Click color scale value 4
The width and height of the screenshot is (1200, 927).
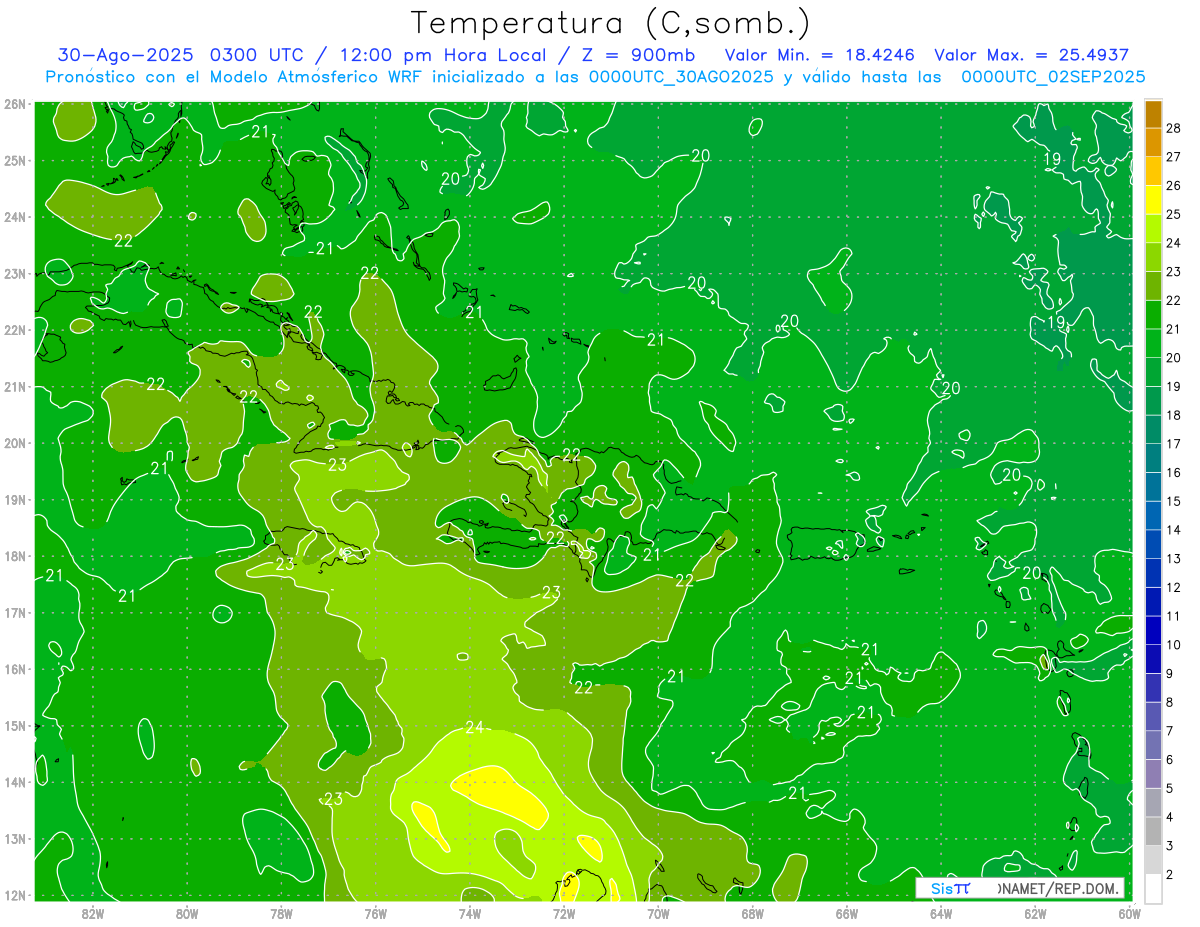tap(1170, 817)
